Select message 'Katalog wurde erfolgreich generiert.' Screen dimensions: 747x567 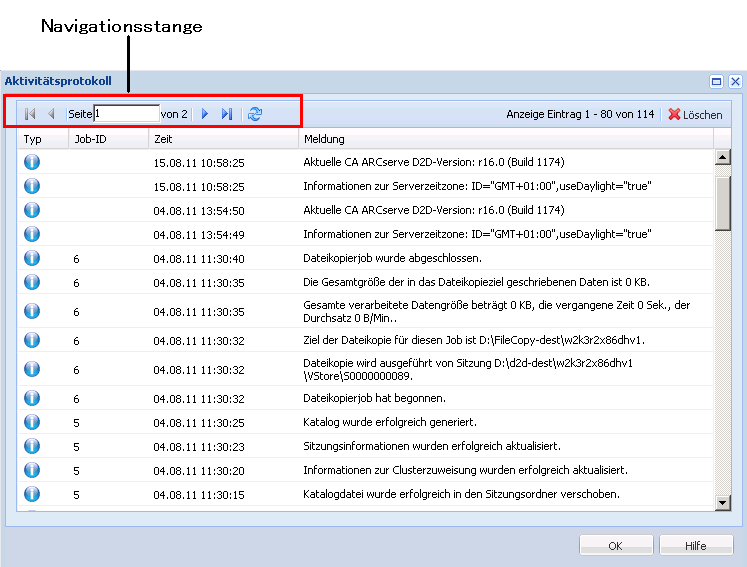(390, 422)
